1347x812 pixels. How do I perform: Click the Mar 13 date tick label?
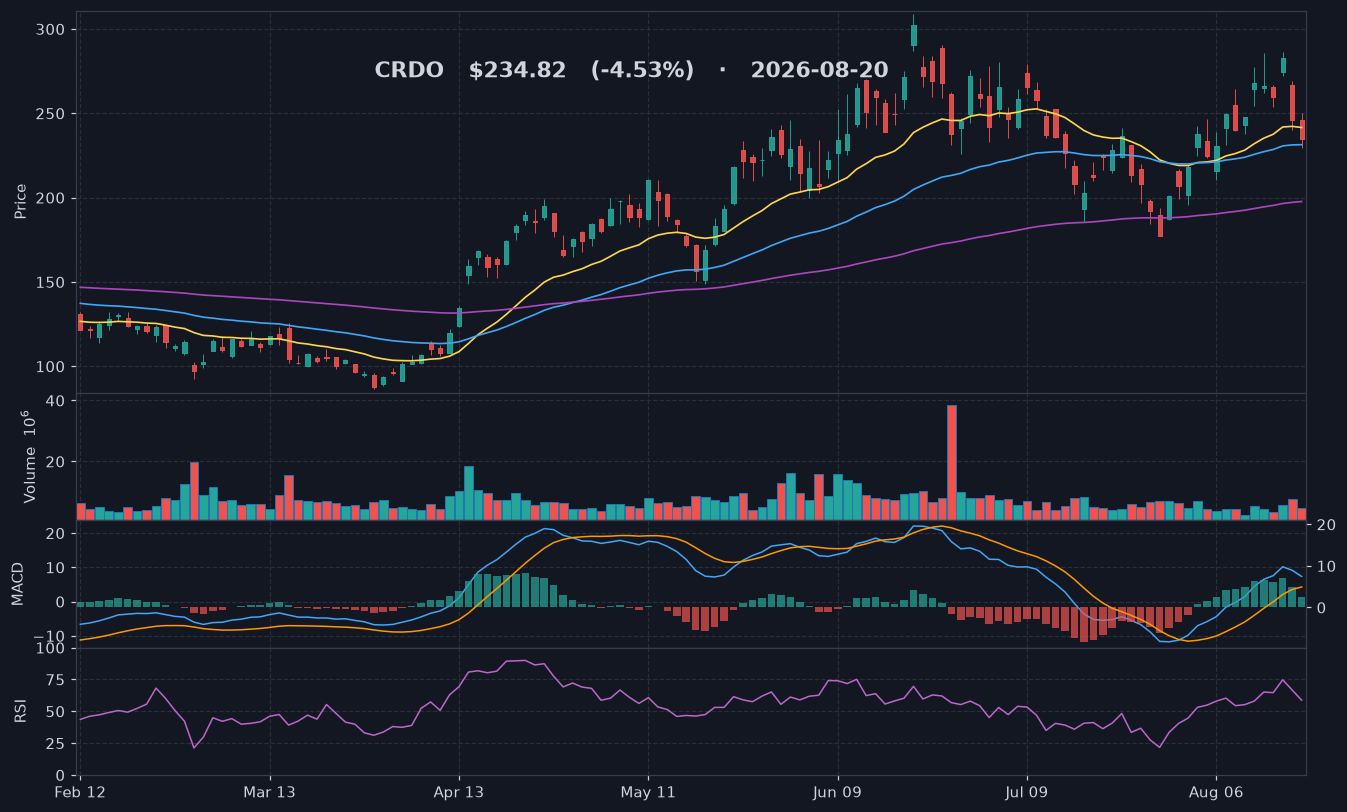point(271,792)
